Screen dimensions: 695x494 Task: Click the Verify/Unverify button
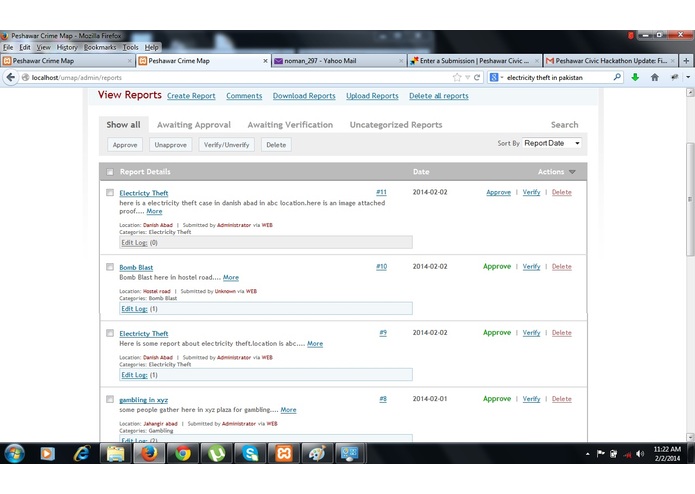pos(226,145)
